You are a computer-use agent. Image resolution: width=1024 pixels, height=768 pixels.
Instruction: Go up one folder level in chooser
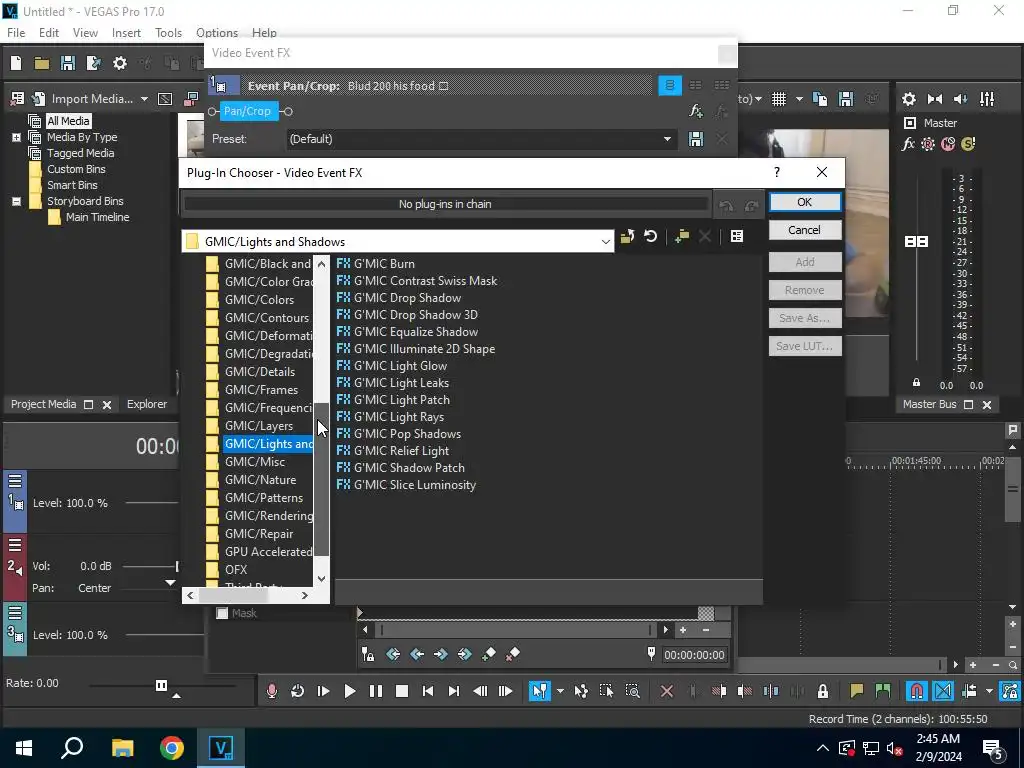tap(627, 236)
